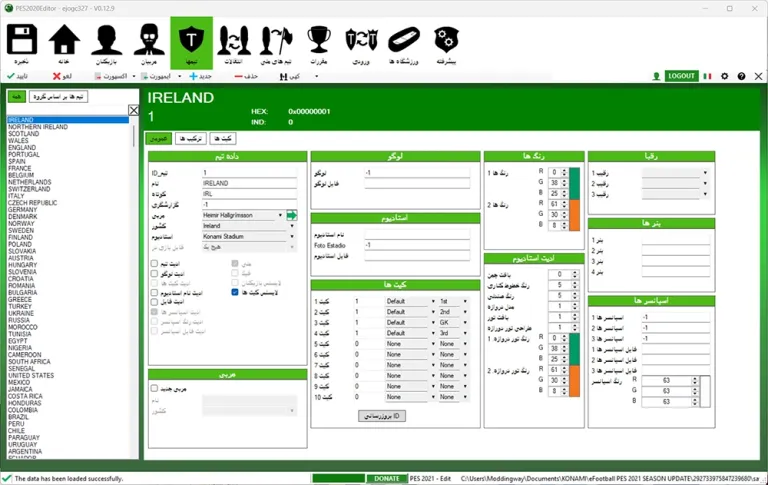The width and height of the screenshot is (768, 485).
Task: Enable the Edit Team checkbox (ادیت تیم)
Action: [154, 264]
